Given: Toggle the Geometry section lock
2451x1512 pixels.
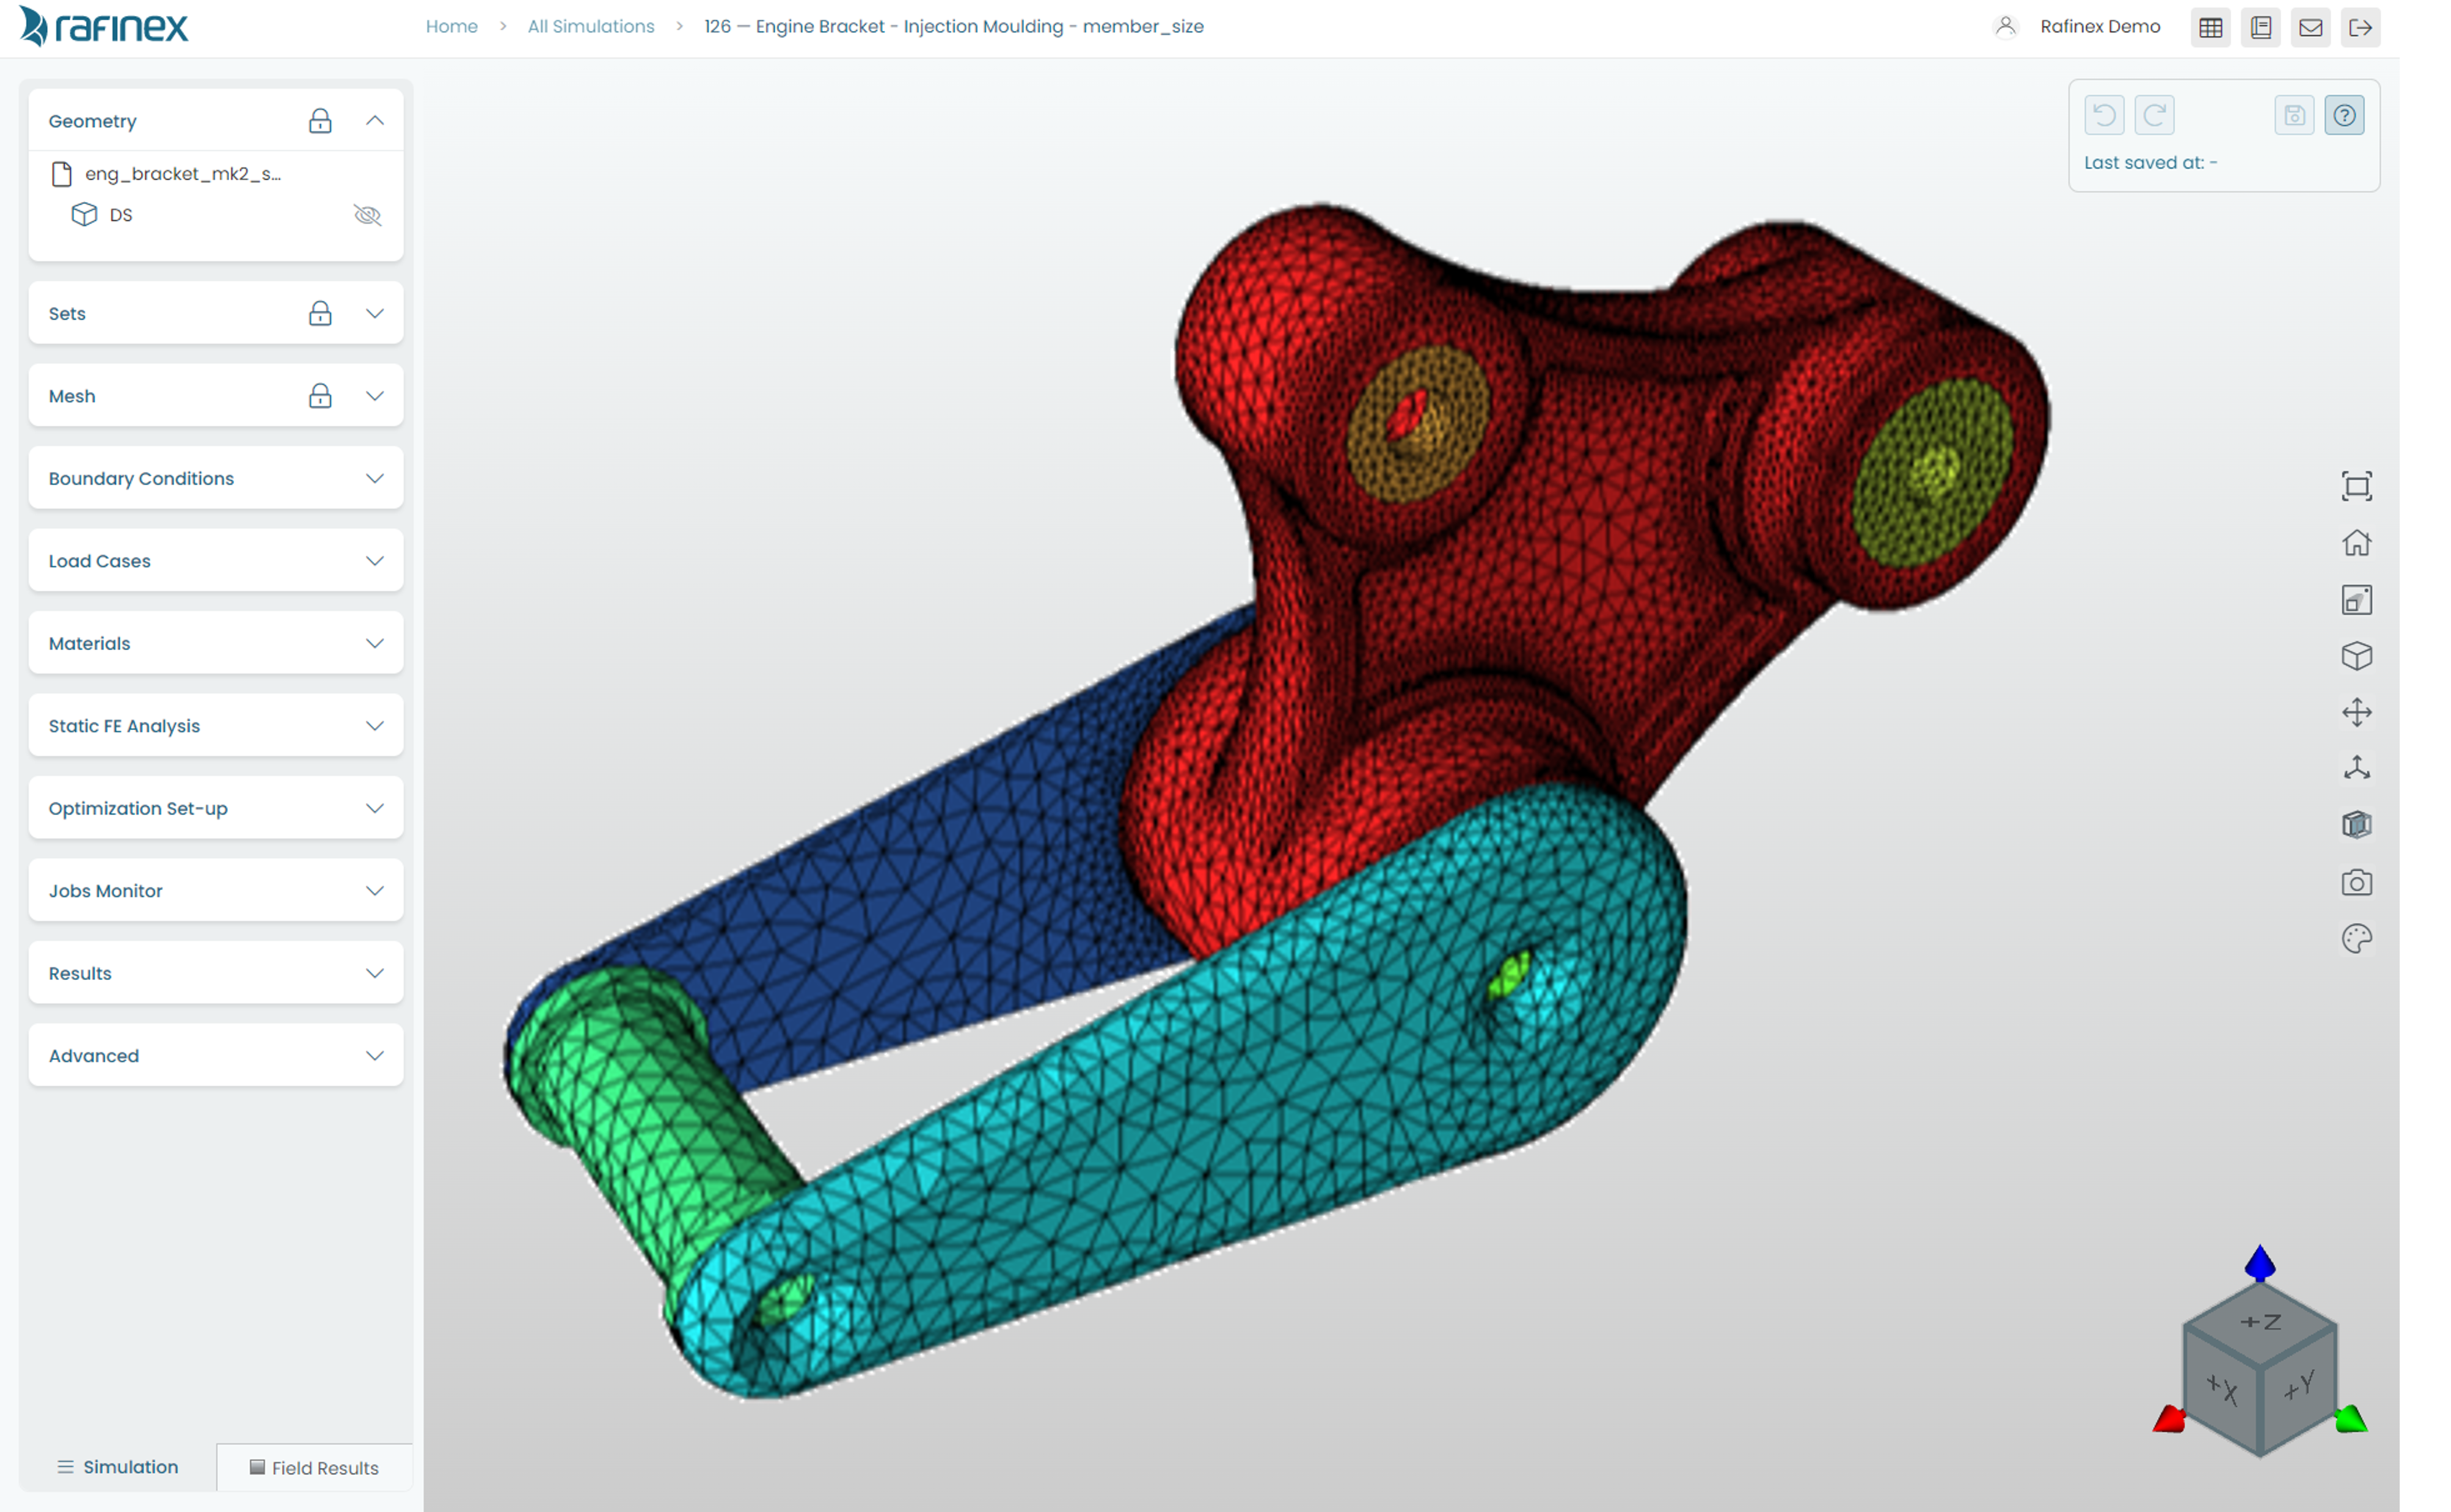Looking at the screenshot, I should 320,121.
